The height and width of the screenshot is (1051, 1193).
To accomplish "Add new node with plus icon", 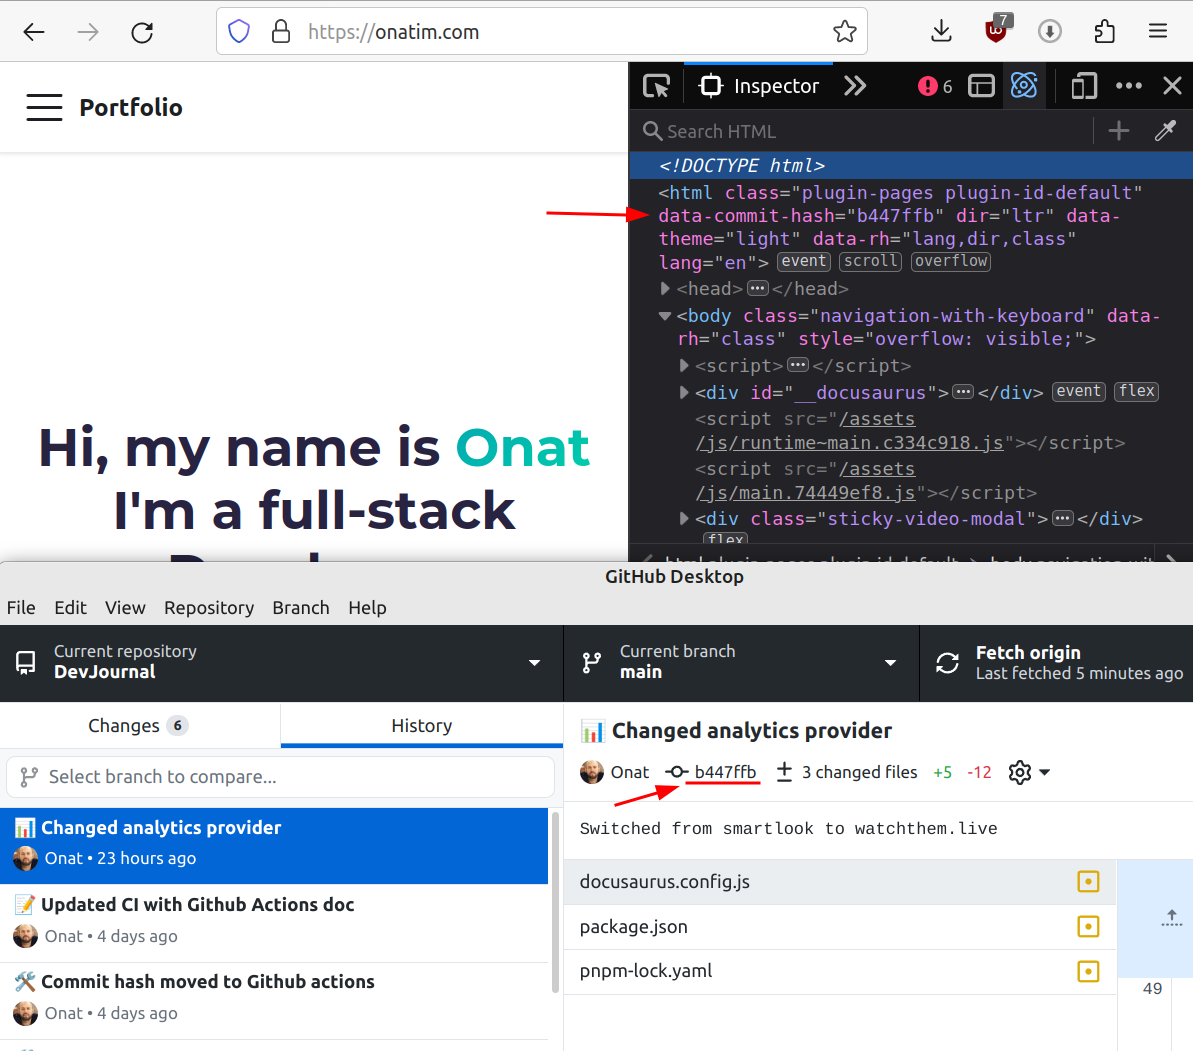I will [1118, 131].
